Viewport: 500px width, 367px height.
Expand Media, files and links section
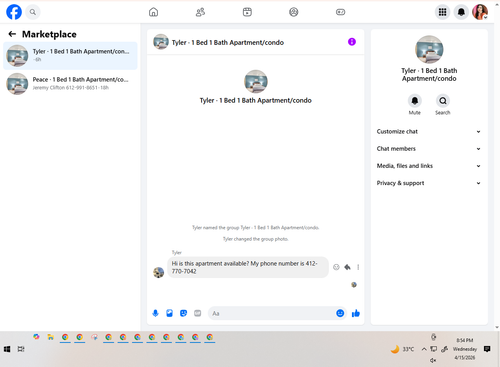pyautogui.click(x=429, y=166)
